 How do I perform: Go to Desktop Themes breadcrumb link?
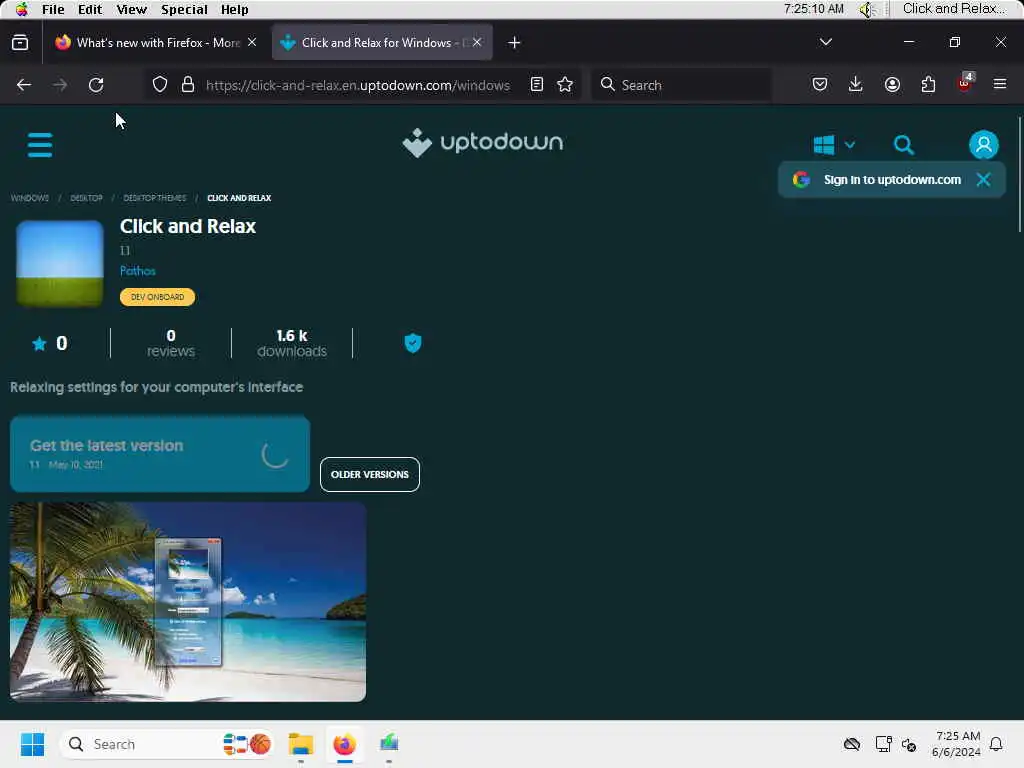click(x=155, y=198)
